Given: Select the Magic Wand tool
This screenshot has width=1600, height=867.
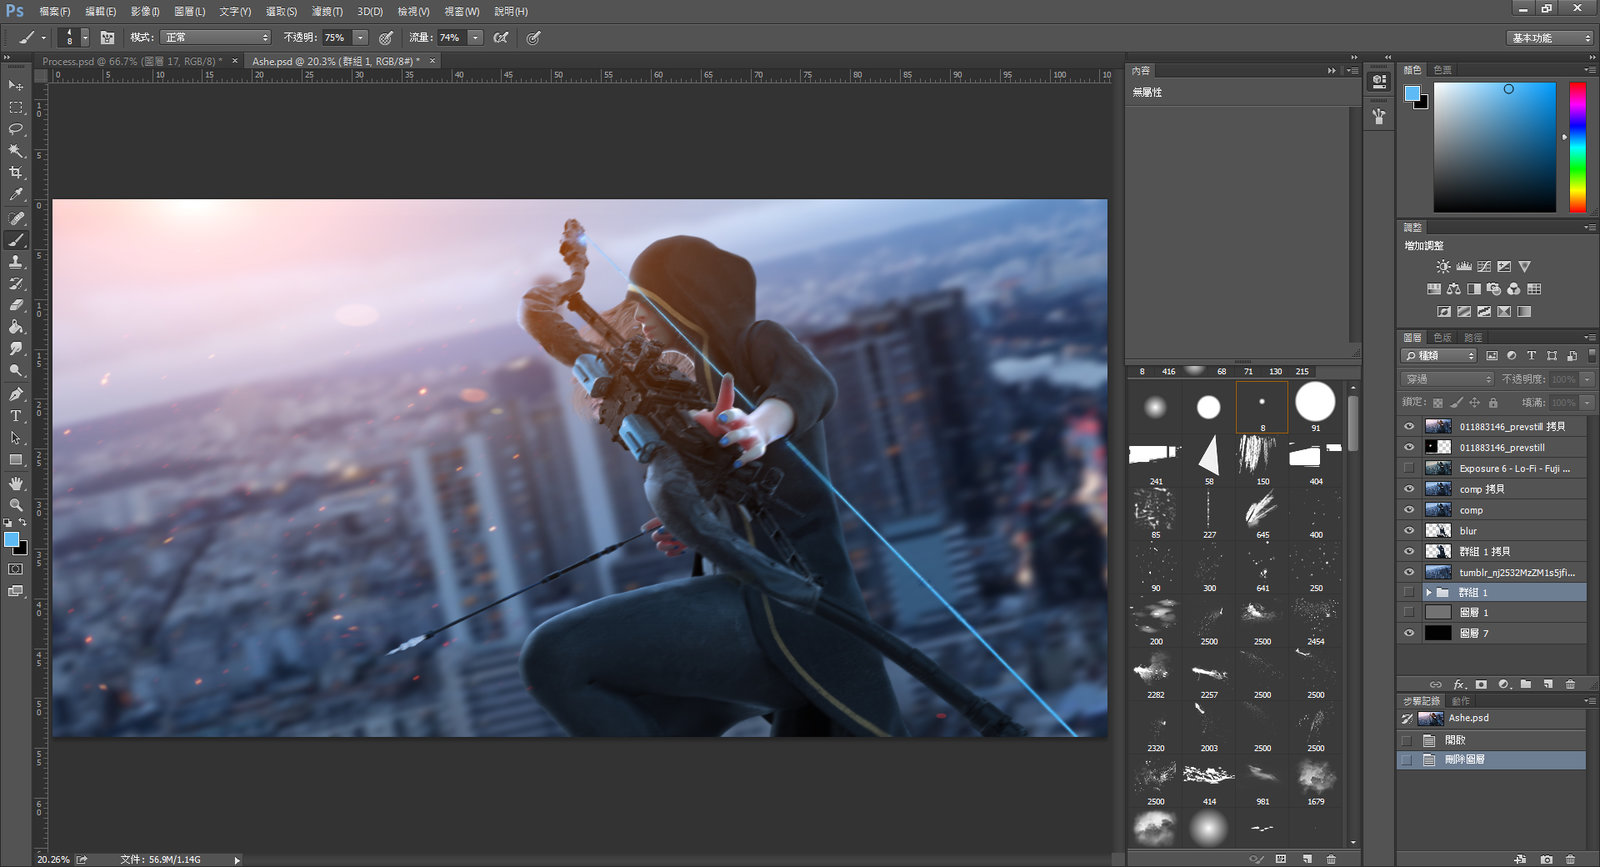Looking at the screenshot, I should (16, 151).
